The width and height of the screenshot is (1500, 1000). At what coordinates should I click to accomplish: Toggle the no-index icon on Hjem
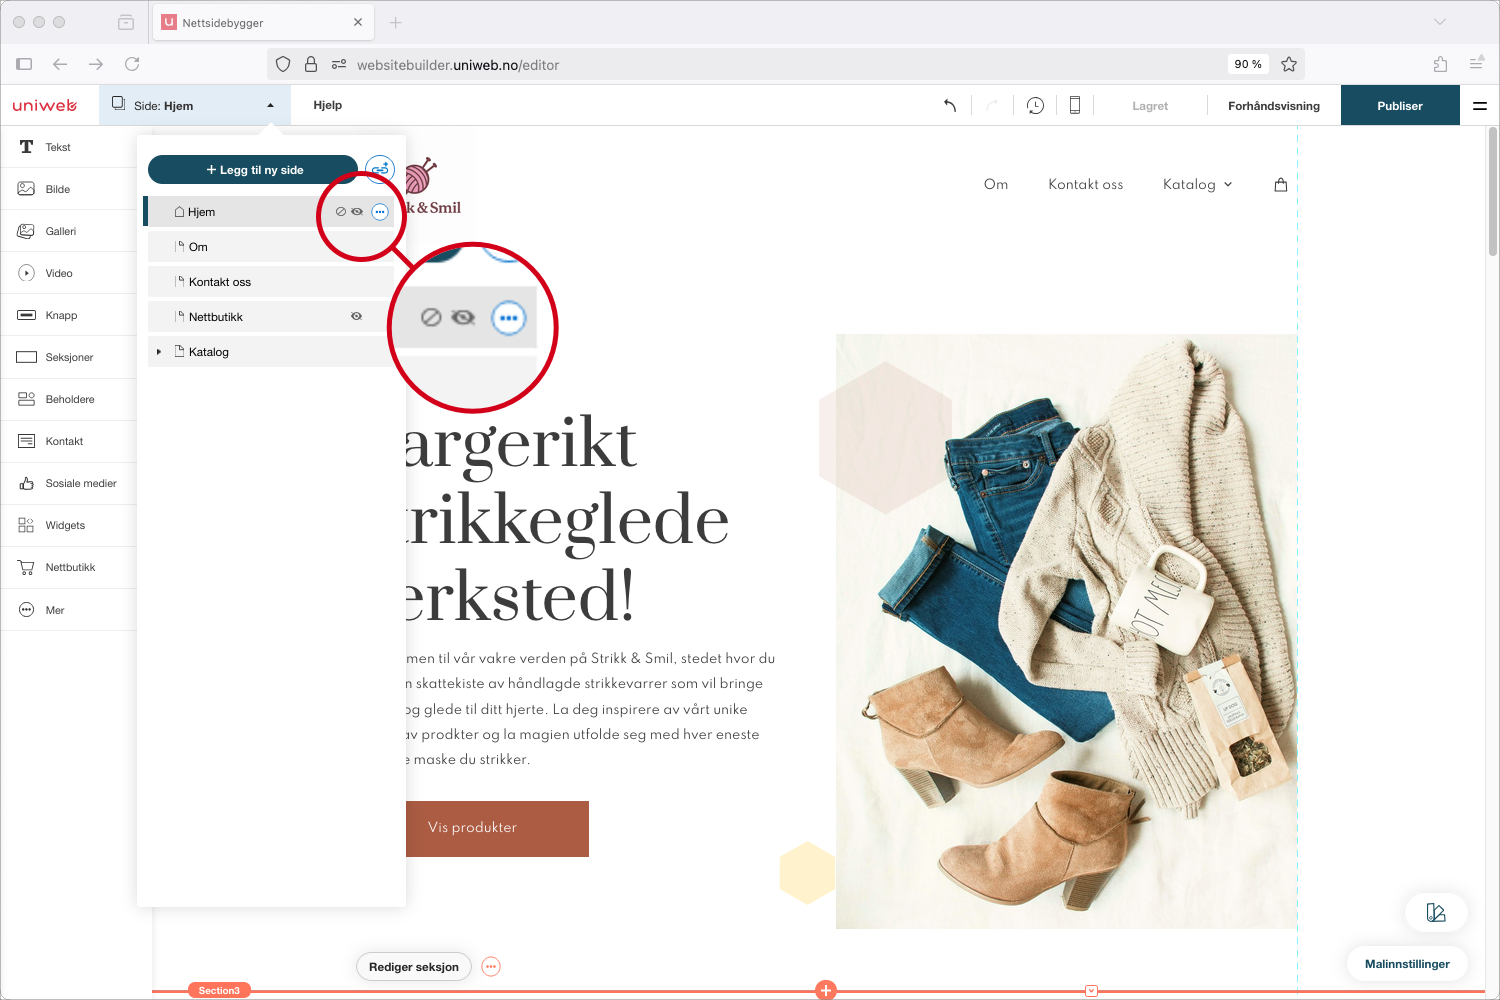click(x=340, y=212)
